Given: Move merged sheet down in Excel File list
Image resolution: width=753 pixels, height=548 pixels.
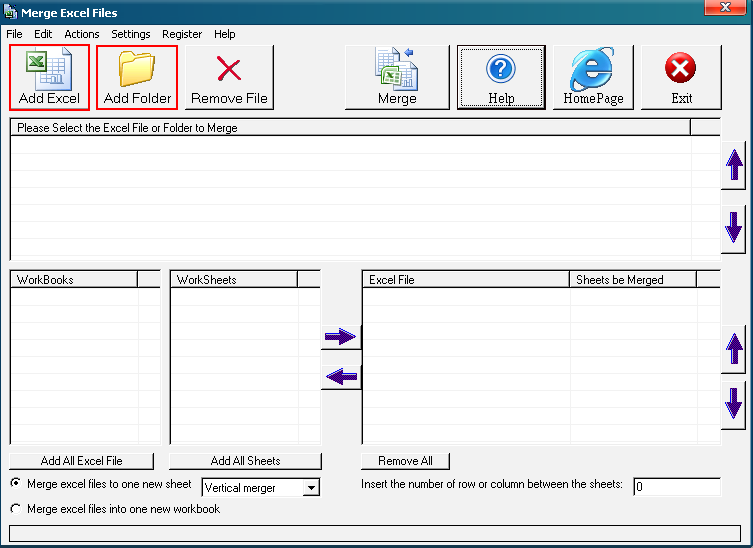Looking at the screenshot, I should tap(734, 403).
